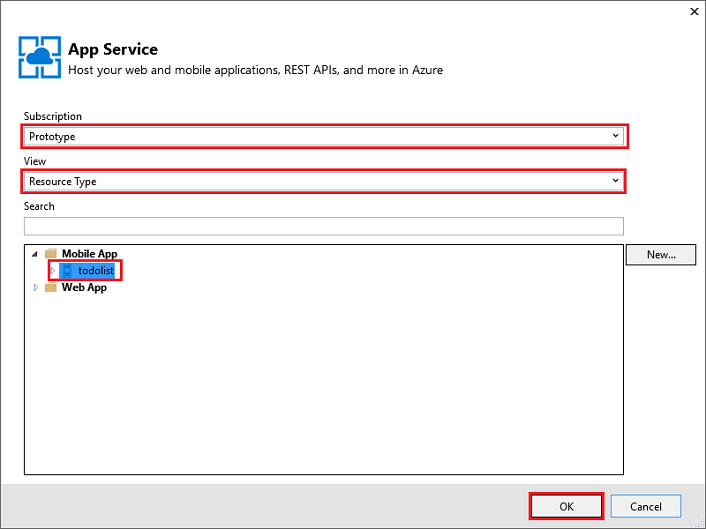Select the Web App label in tree

pyautogui.click(x=84, y=288)
